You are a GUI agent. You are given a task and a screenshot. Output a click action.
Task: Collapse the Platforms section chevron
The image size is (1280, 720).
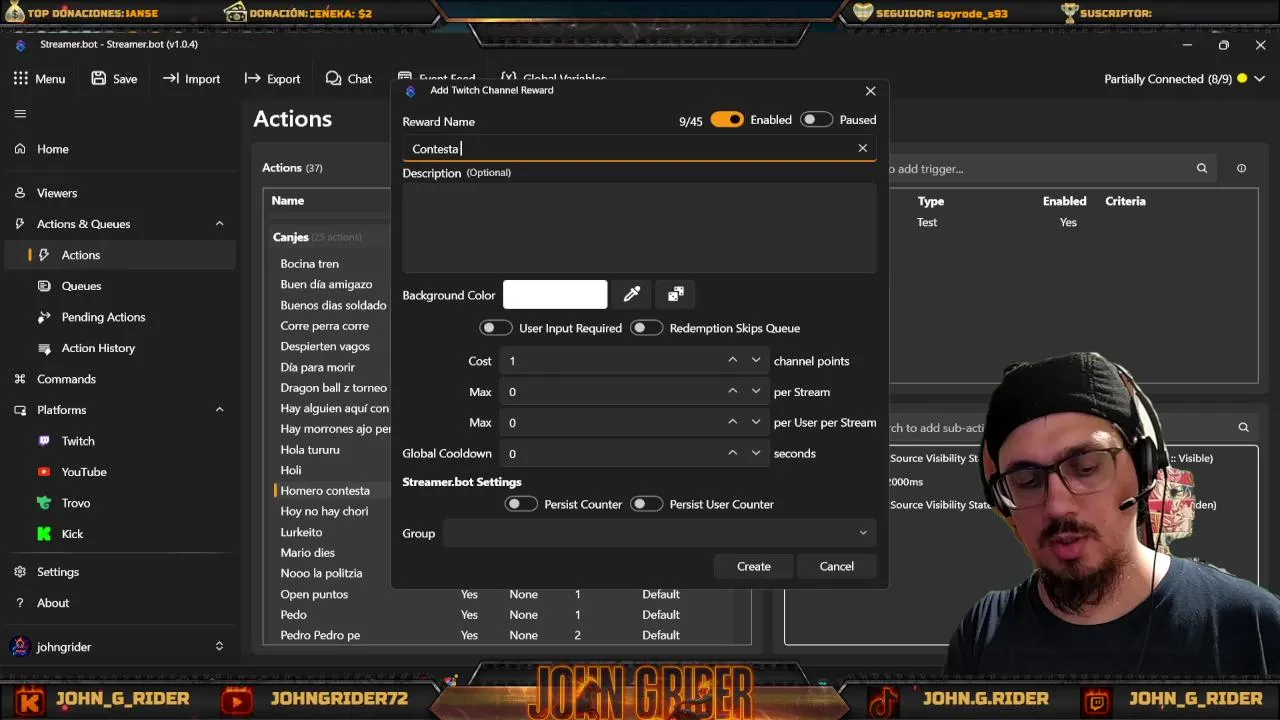[x=219, y=410]
